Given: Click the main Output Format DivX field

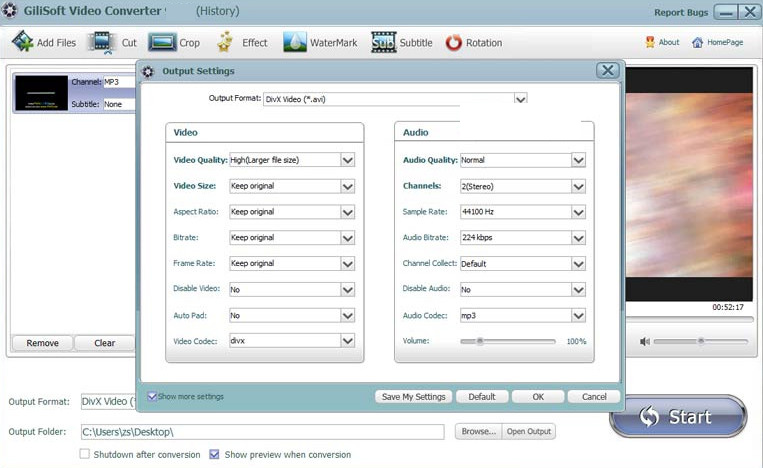Looking at the screenshot, I should point(109,401).
